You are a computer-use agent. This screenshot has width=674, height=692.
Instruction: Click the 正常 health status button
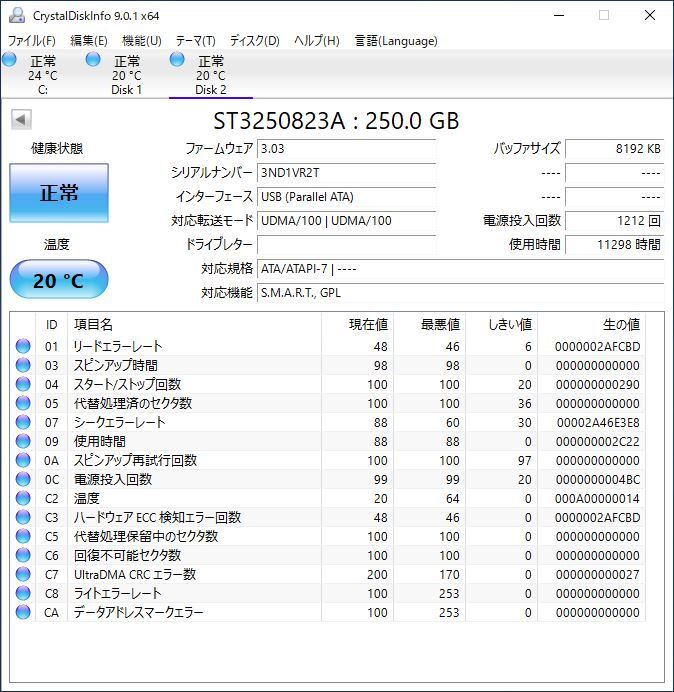(59, 193)
